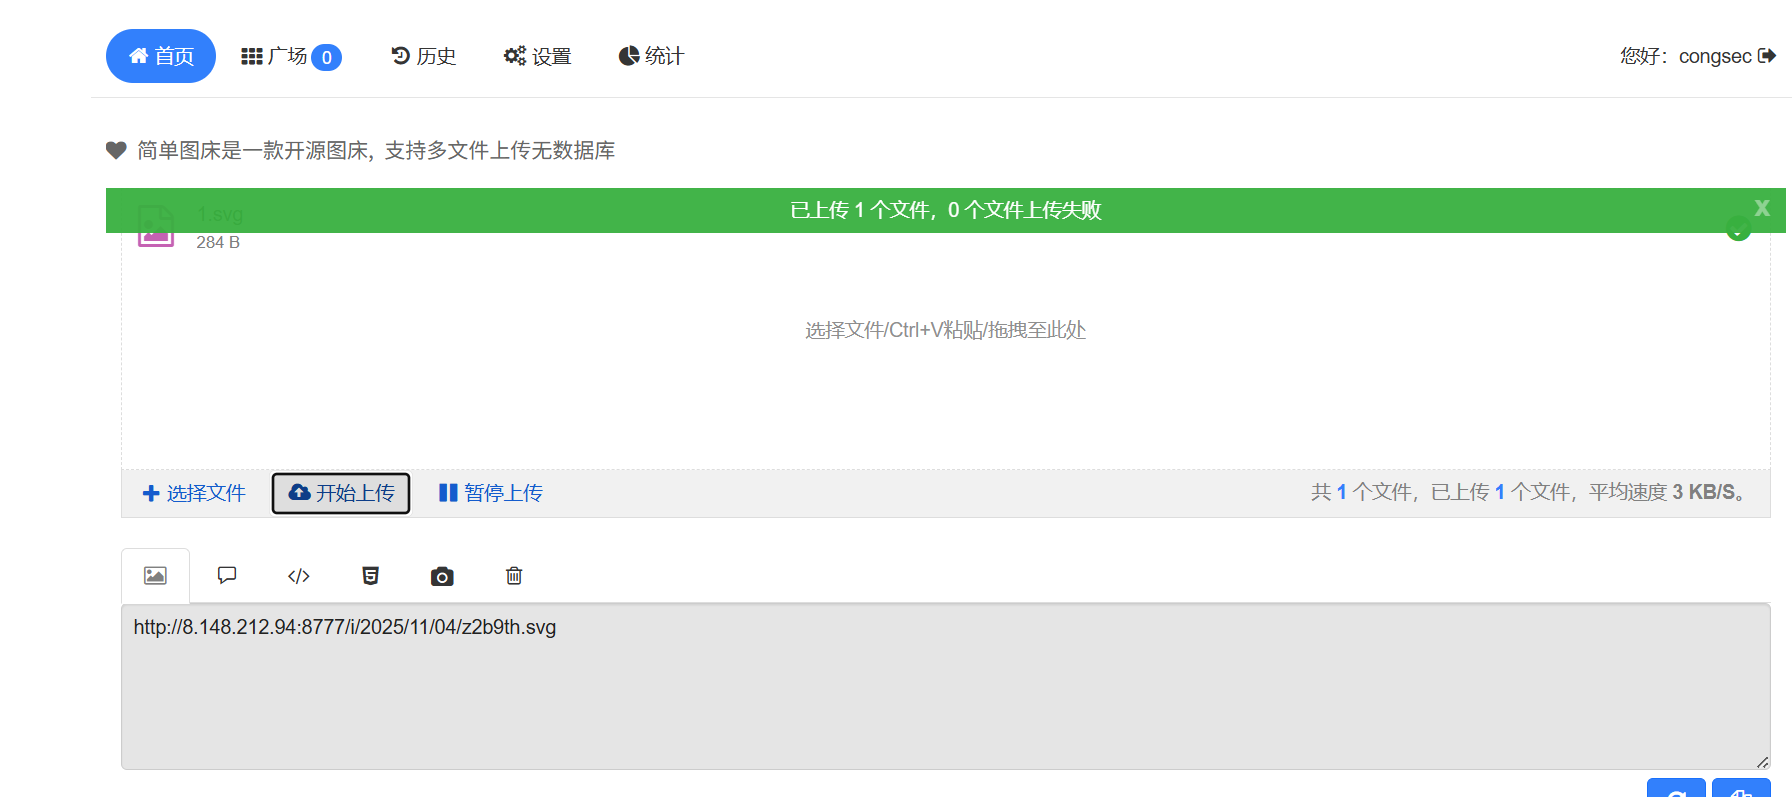Pause uploading with 暂停上传
This screenshot has width=1792, height=797.
[491, 493]
